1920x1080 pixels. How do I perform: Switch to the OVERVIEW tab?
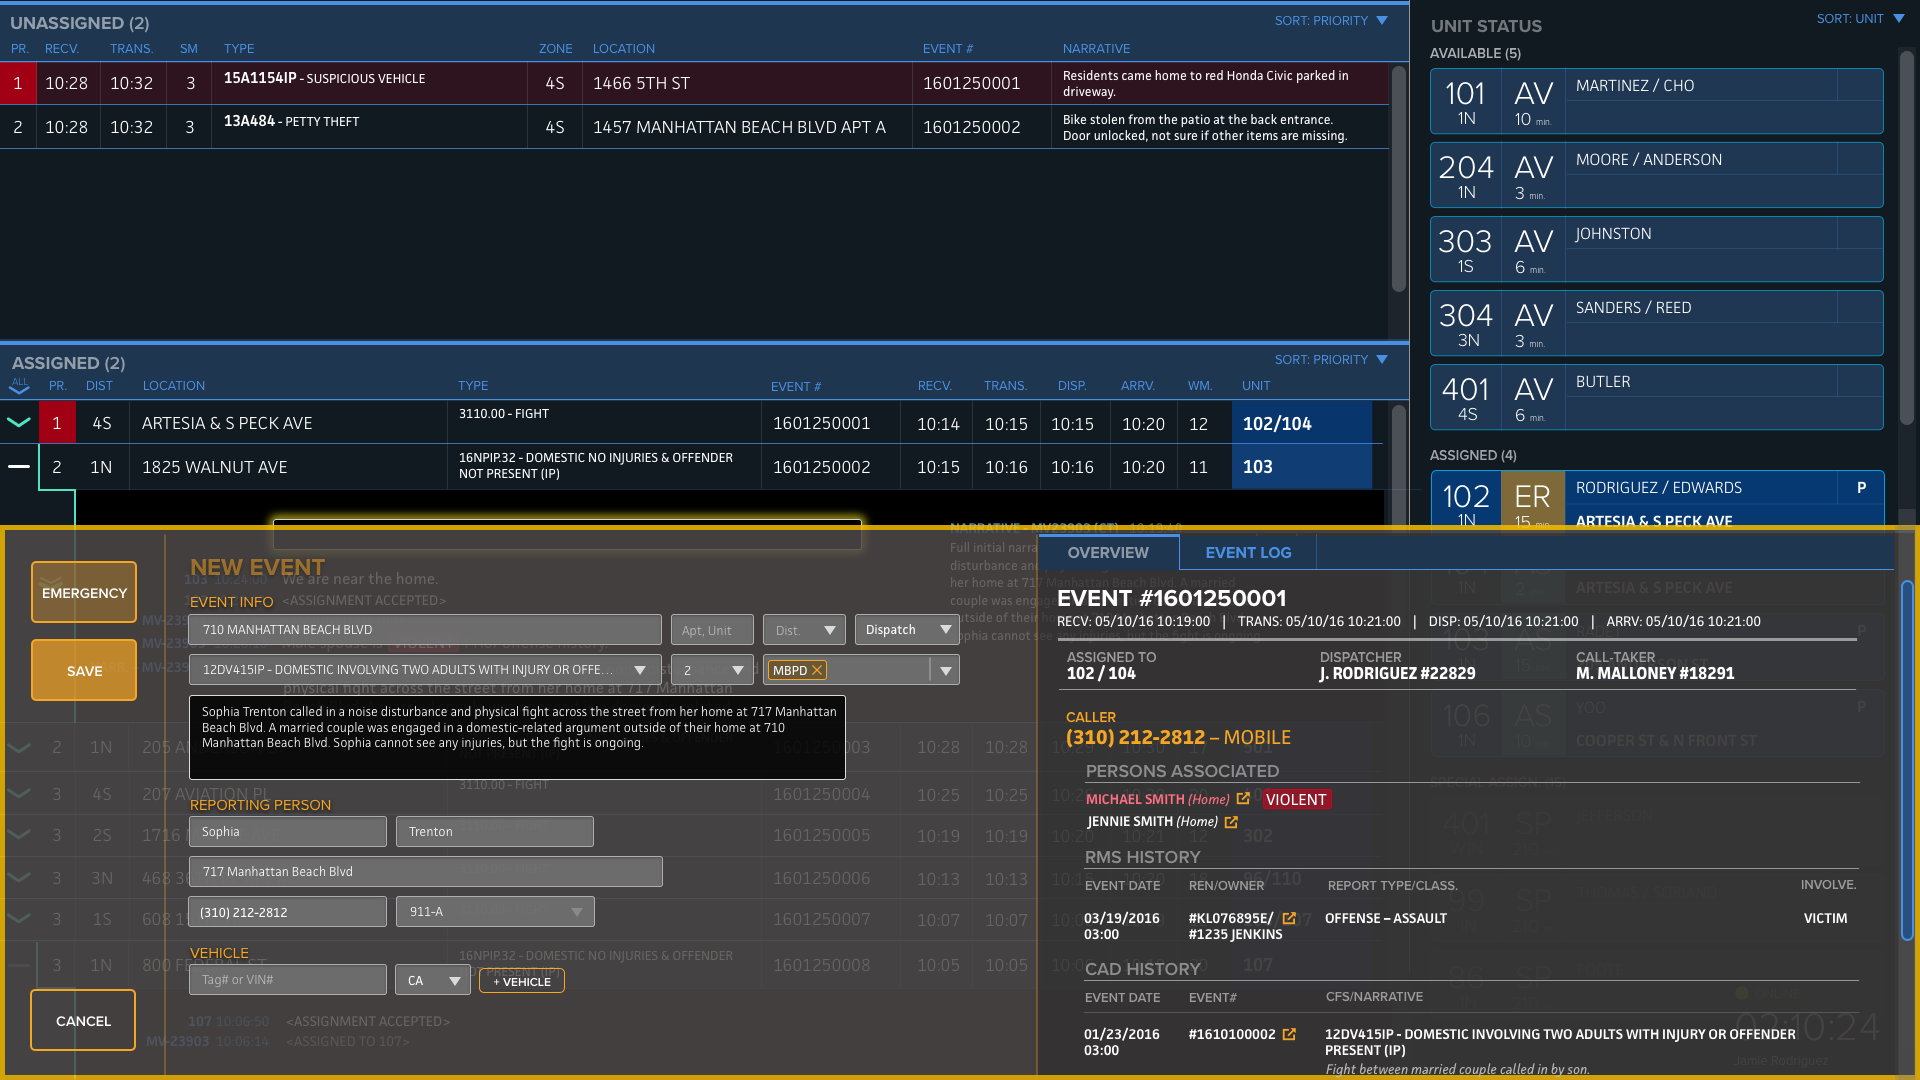(x=1108, y=552)
